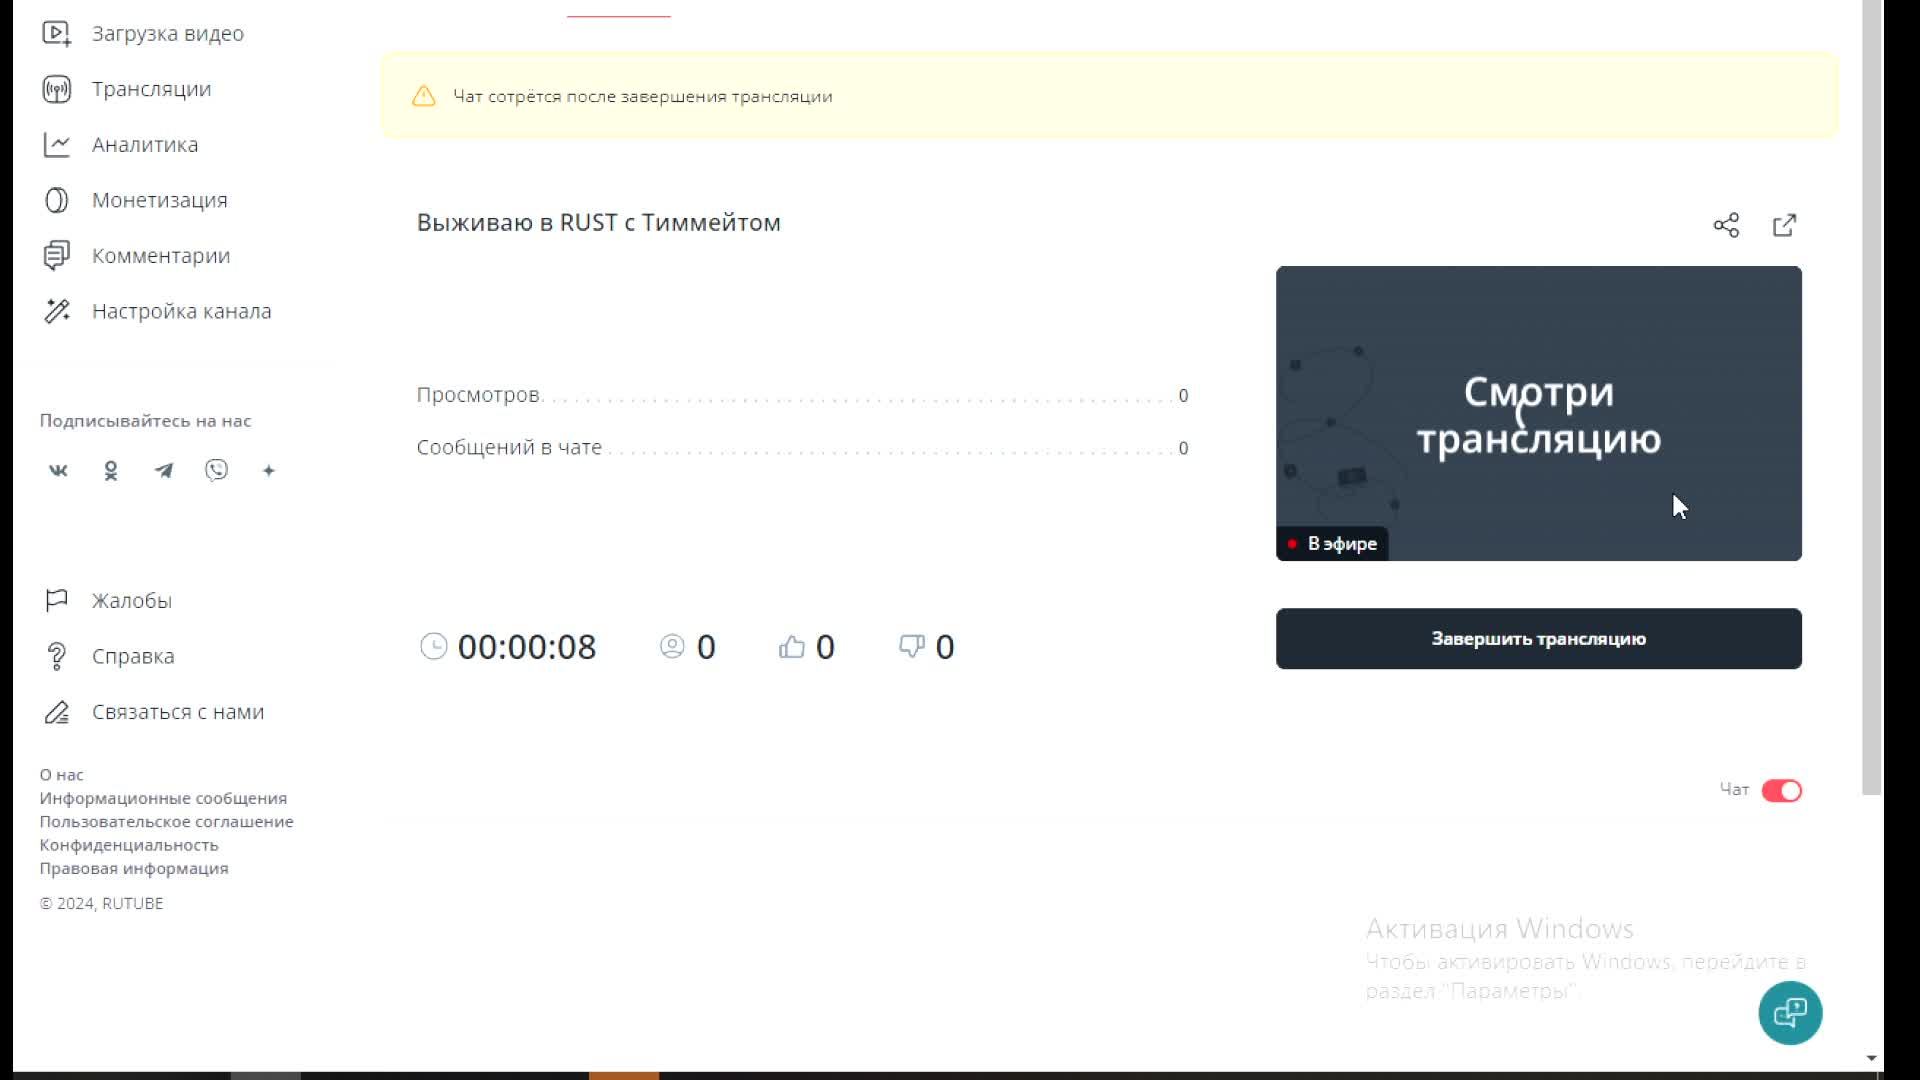Open Пользовательское соглашение link

tap(167, 822)
